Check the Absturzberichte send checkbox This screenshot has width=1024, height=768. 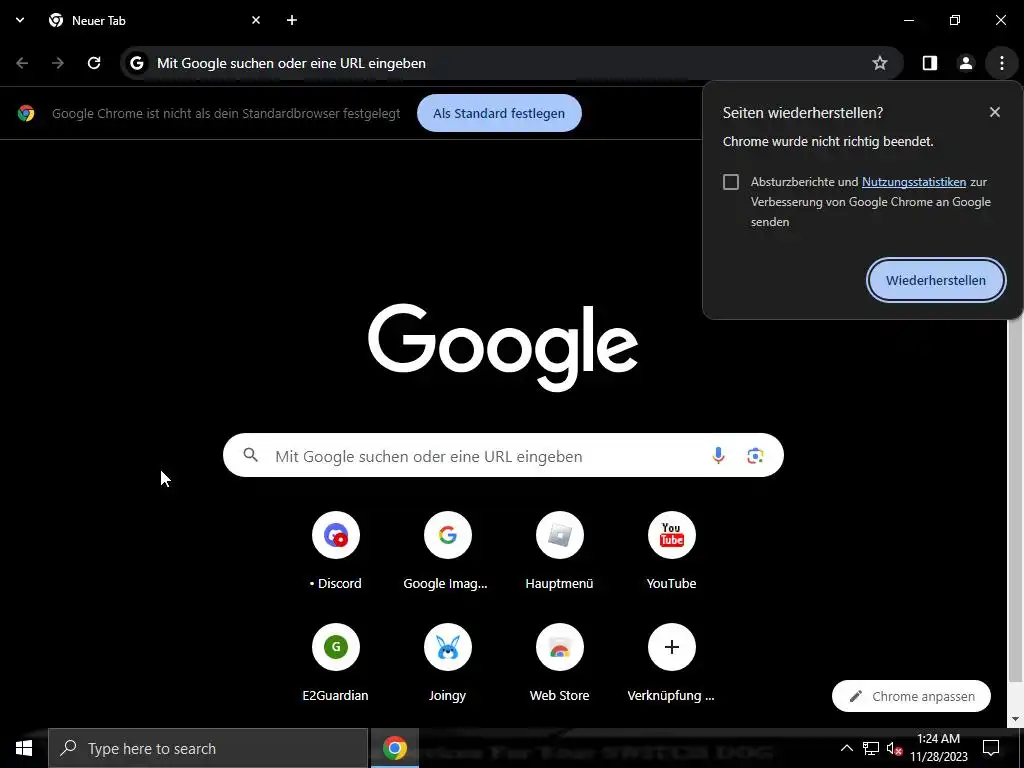click(731, 182)
